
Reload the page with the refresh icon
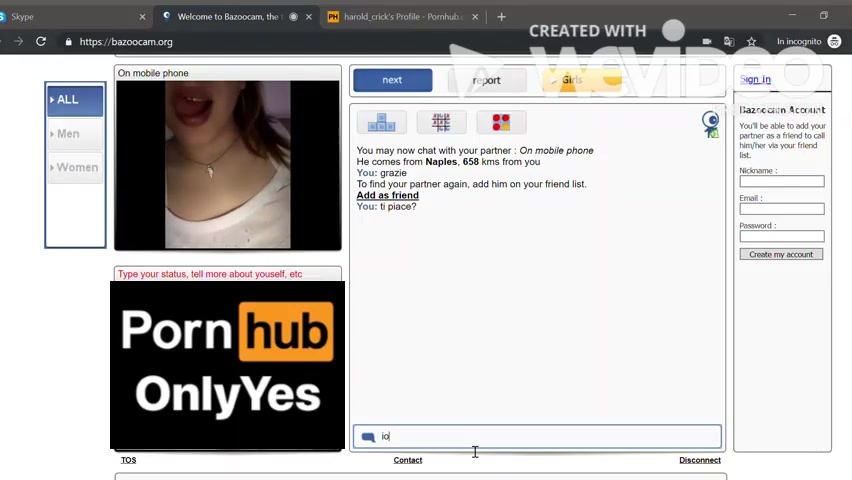coord(41,42)
